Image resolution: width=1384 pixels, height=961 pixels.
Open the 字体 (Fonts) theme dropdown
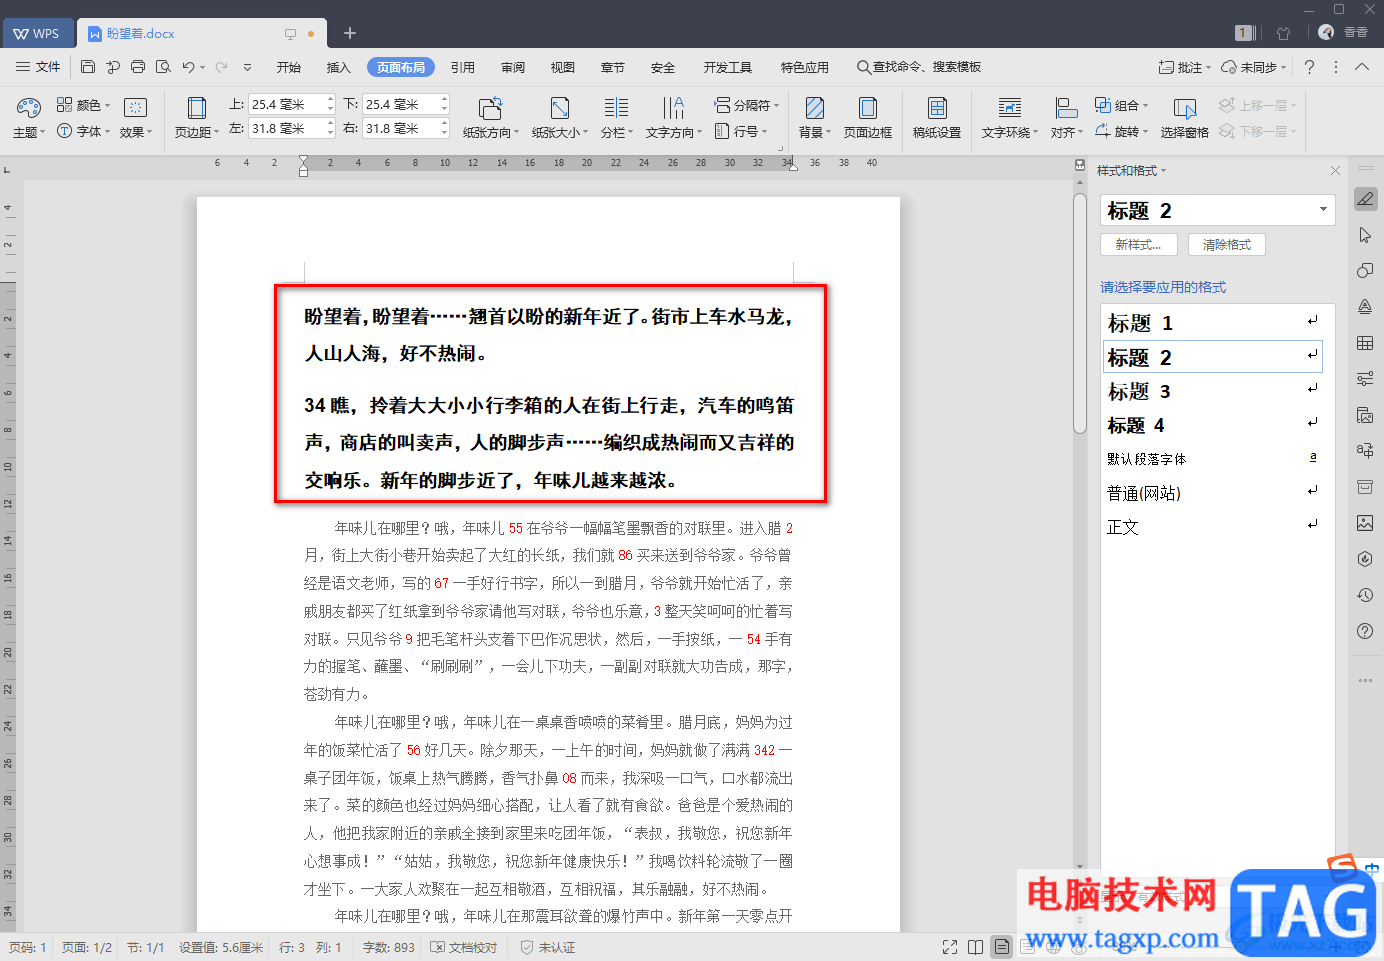(x=84, y=131)
